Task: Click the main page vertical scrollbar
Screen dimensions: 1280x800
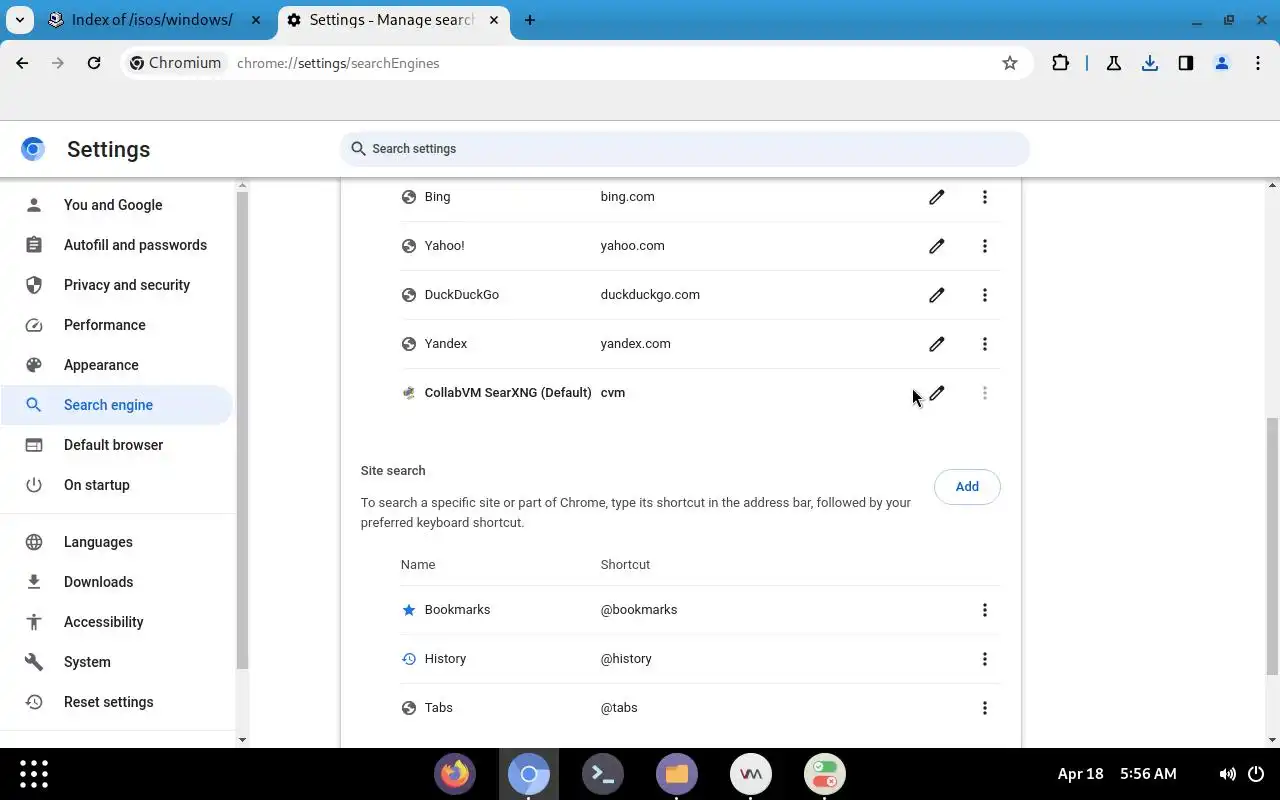Action: [x=1273, y=546]
